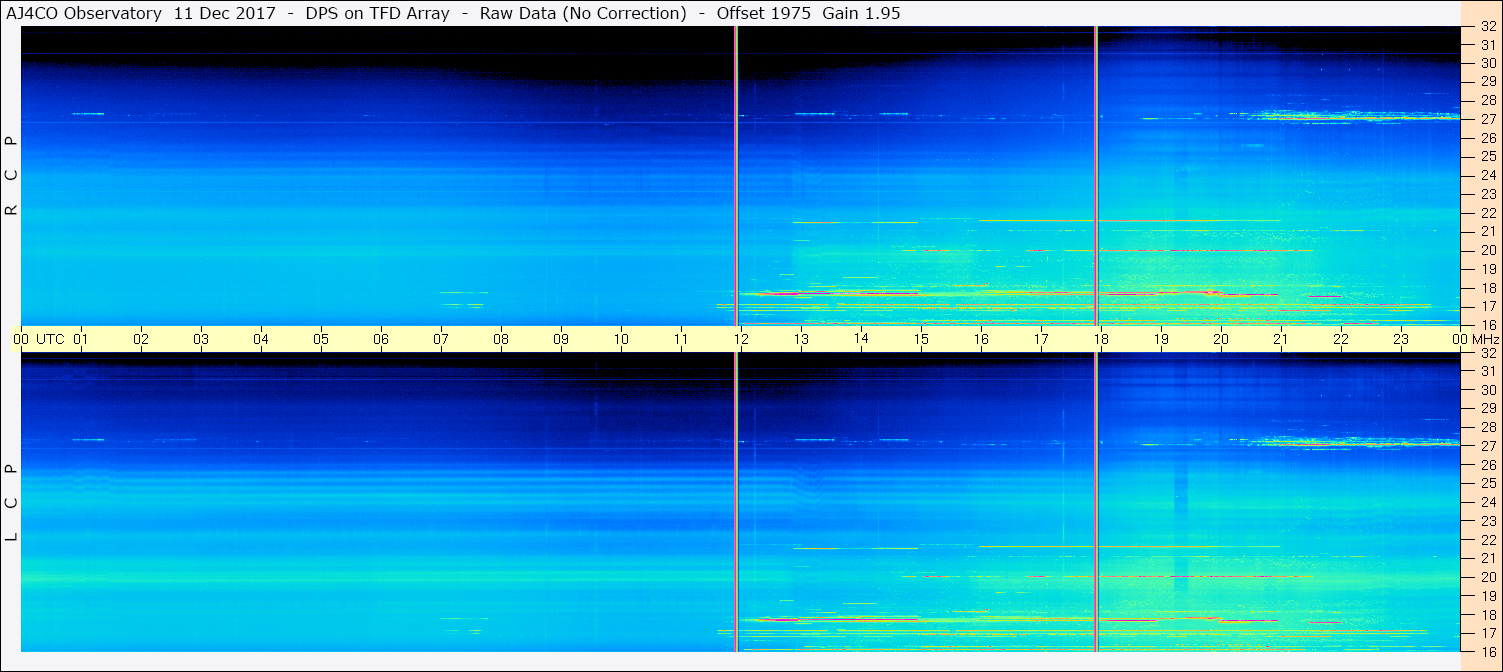1503x672 pixels.
Task: Select the '29' MHz label on LCP scale
Action: (x=1488, y=409)
